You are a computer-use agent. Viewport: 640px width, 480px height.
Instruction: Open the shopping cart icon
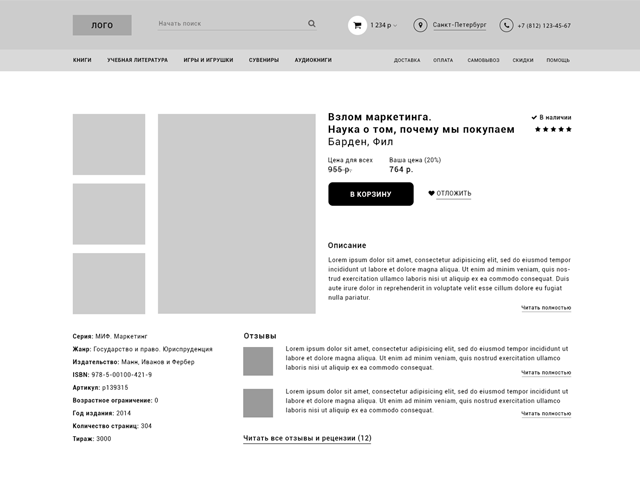point(357,25)
